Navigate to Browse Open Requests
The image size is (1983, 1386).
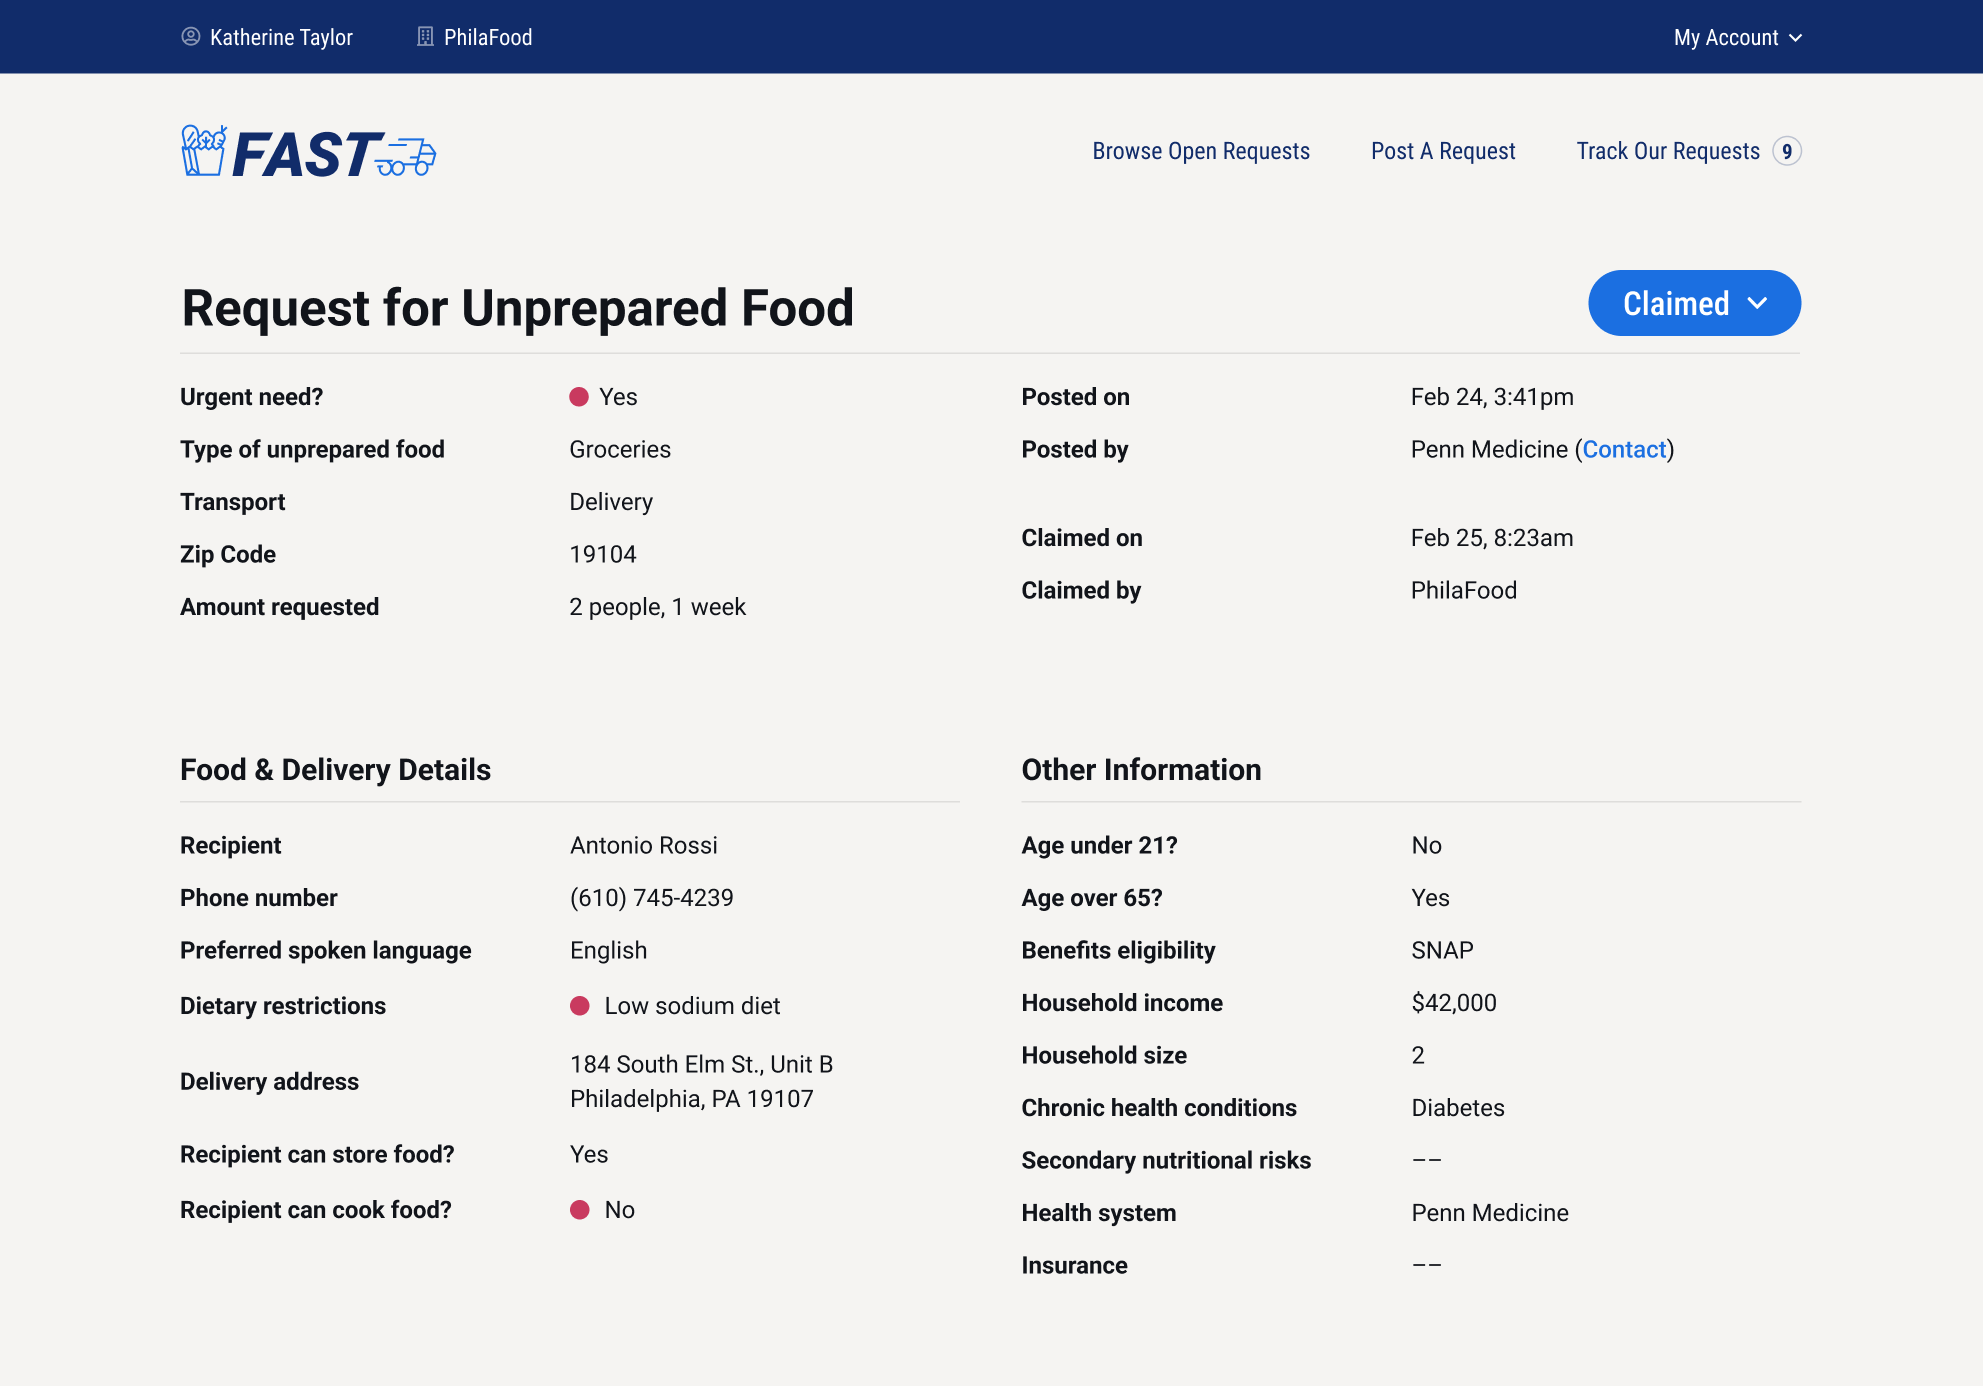(1200, 151)
